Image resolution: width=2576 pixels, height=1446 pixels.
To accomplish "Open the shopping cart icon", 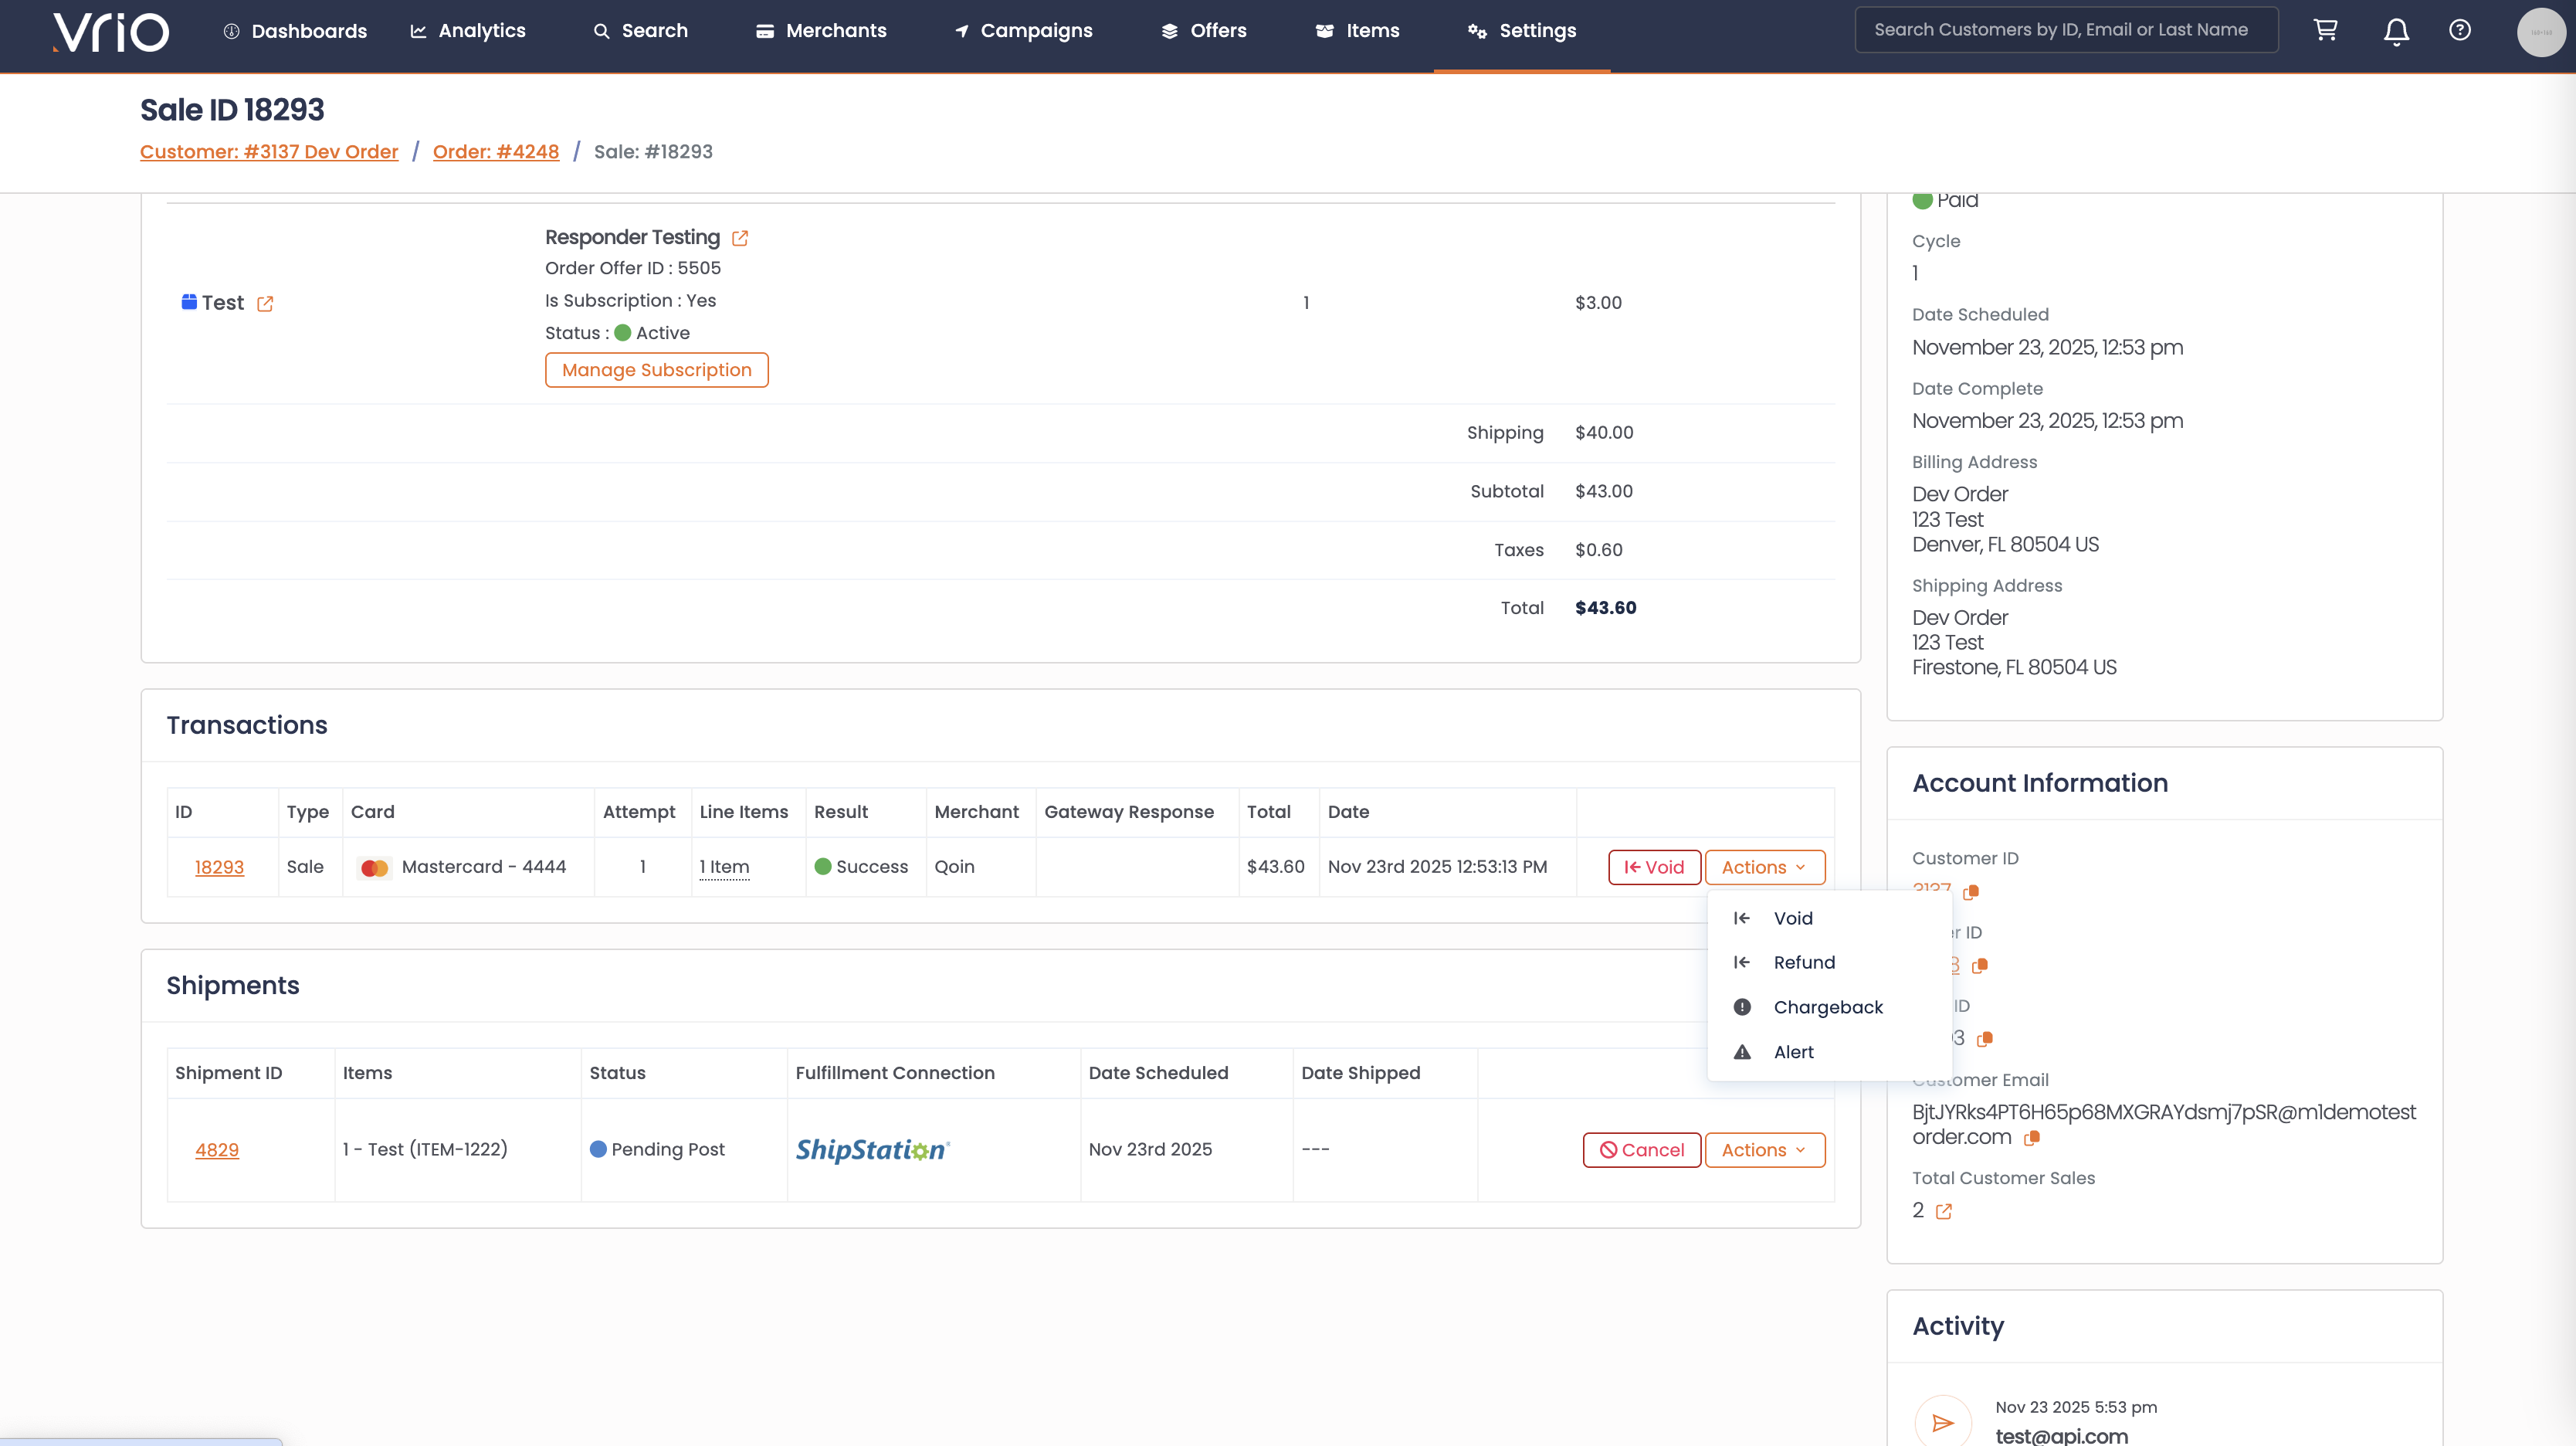I will pos(2325,30).
